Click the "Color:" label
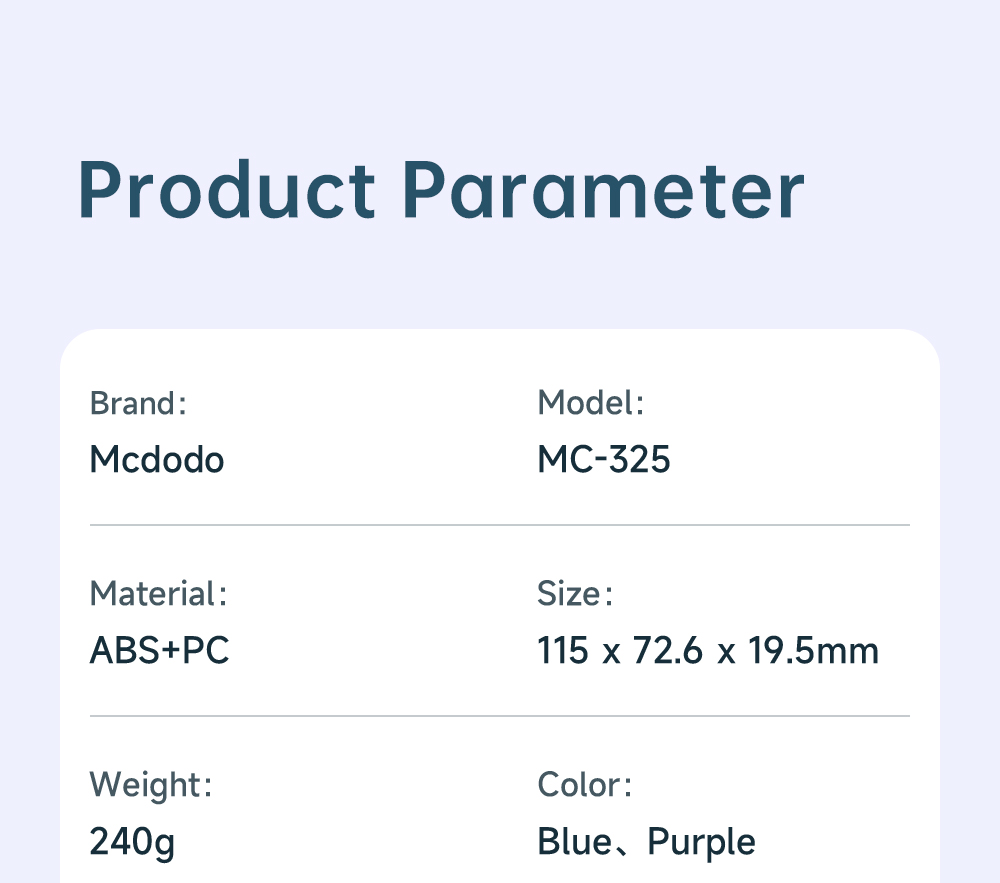 pos(584,785)
